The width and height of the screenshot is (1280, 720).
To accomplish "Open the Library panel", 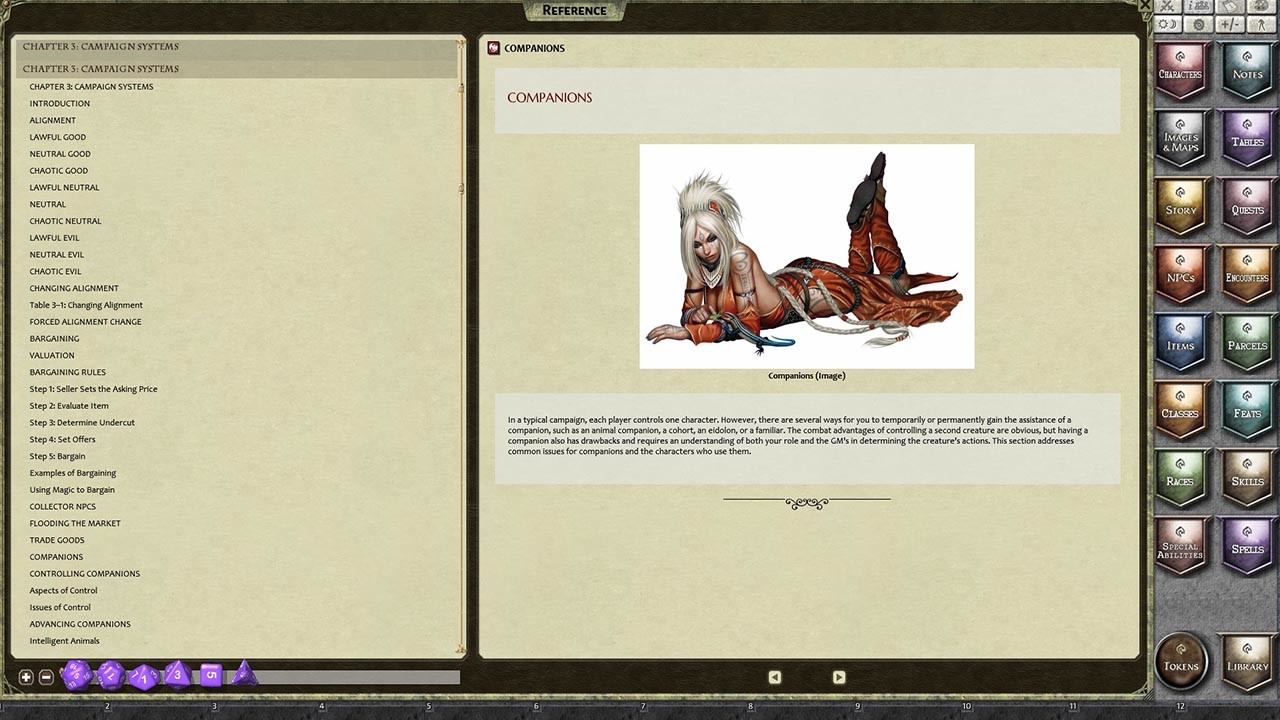I will (1246, 660).
